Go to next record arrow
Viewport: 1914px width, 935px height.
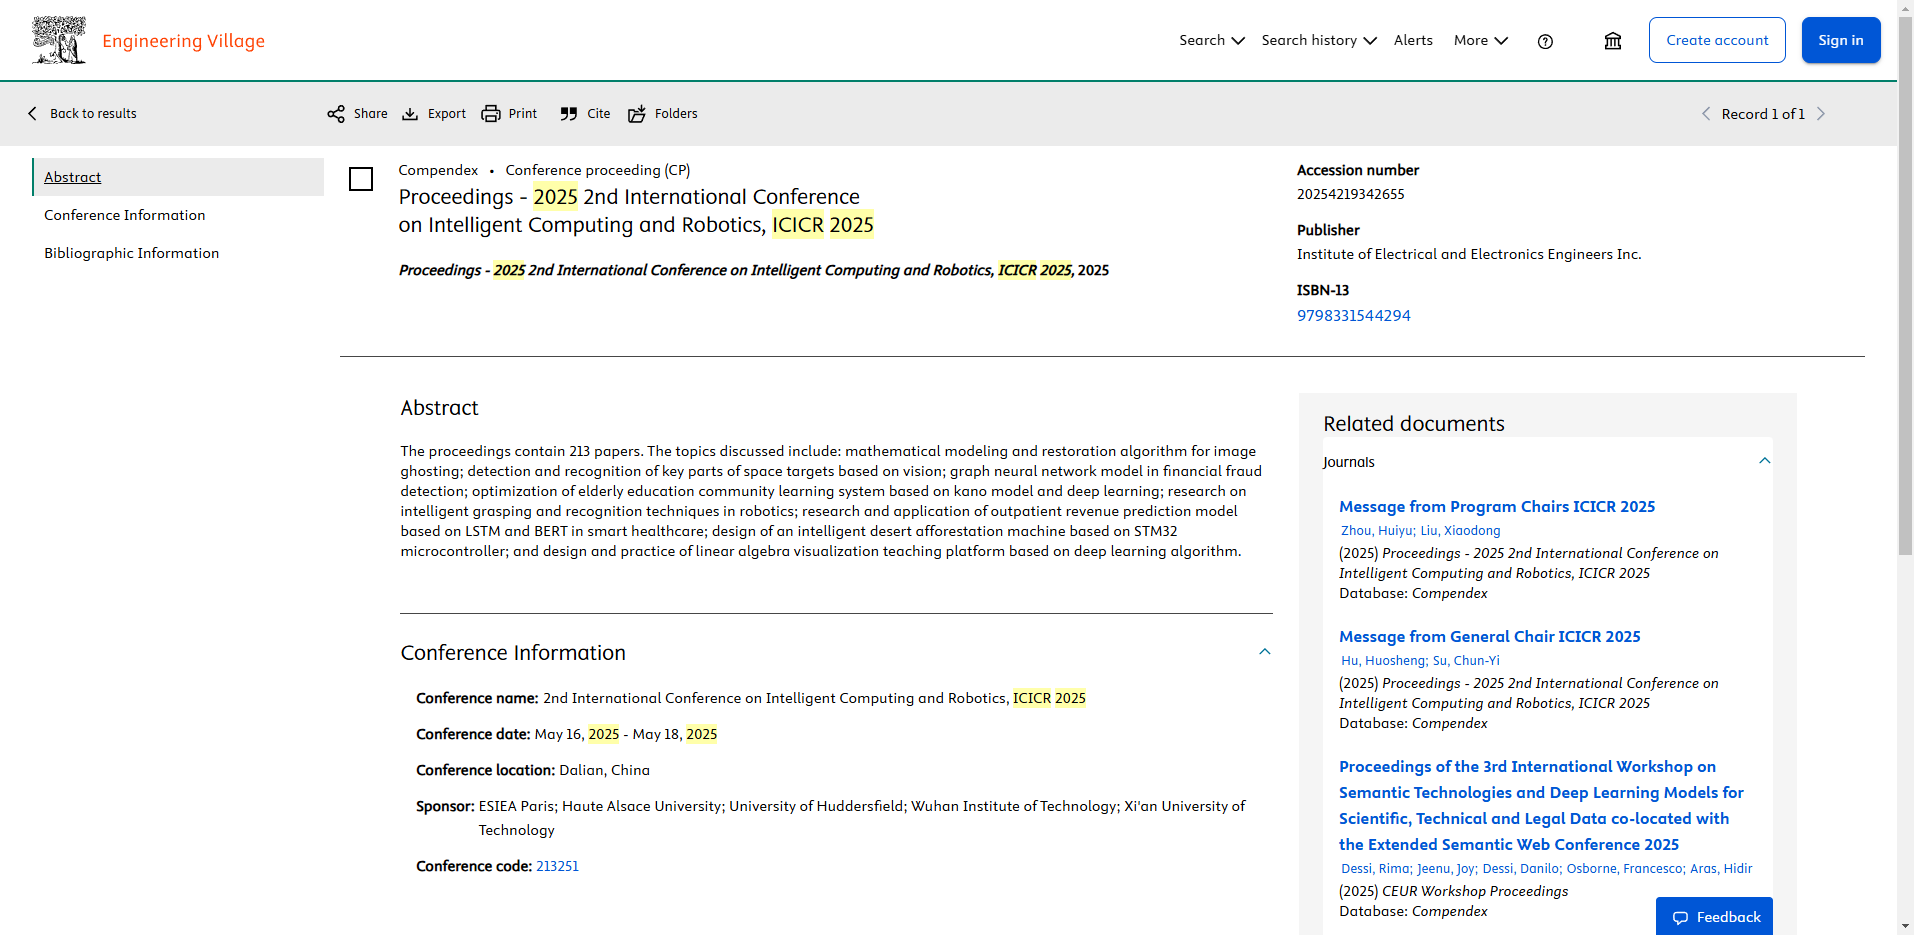tap(1821, 114)
